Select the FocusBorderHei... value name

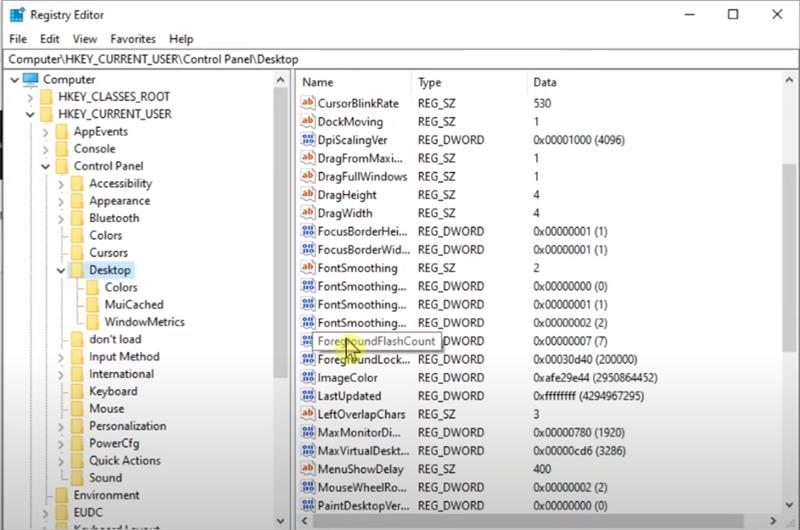click(x=363, y=232)
